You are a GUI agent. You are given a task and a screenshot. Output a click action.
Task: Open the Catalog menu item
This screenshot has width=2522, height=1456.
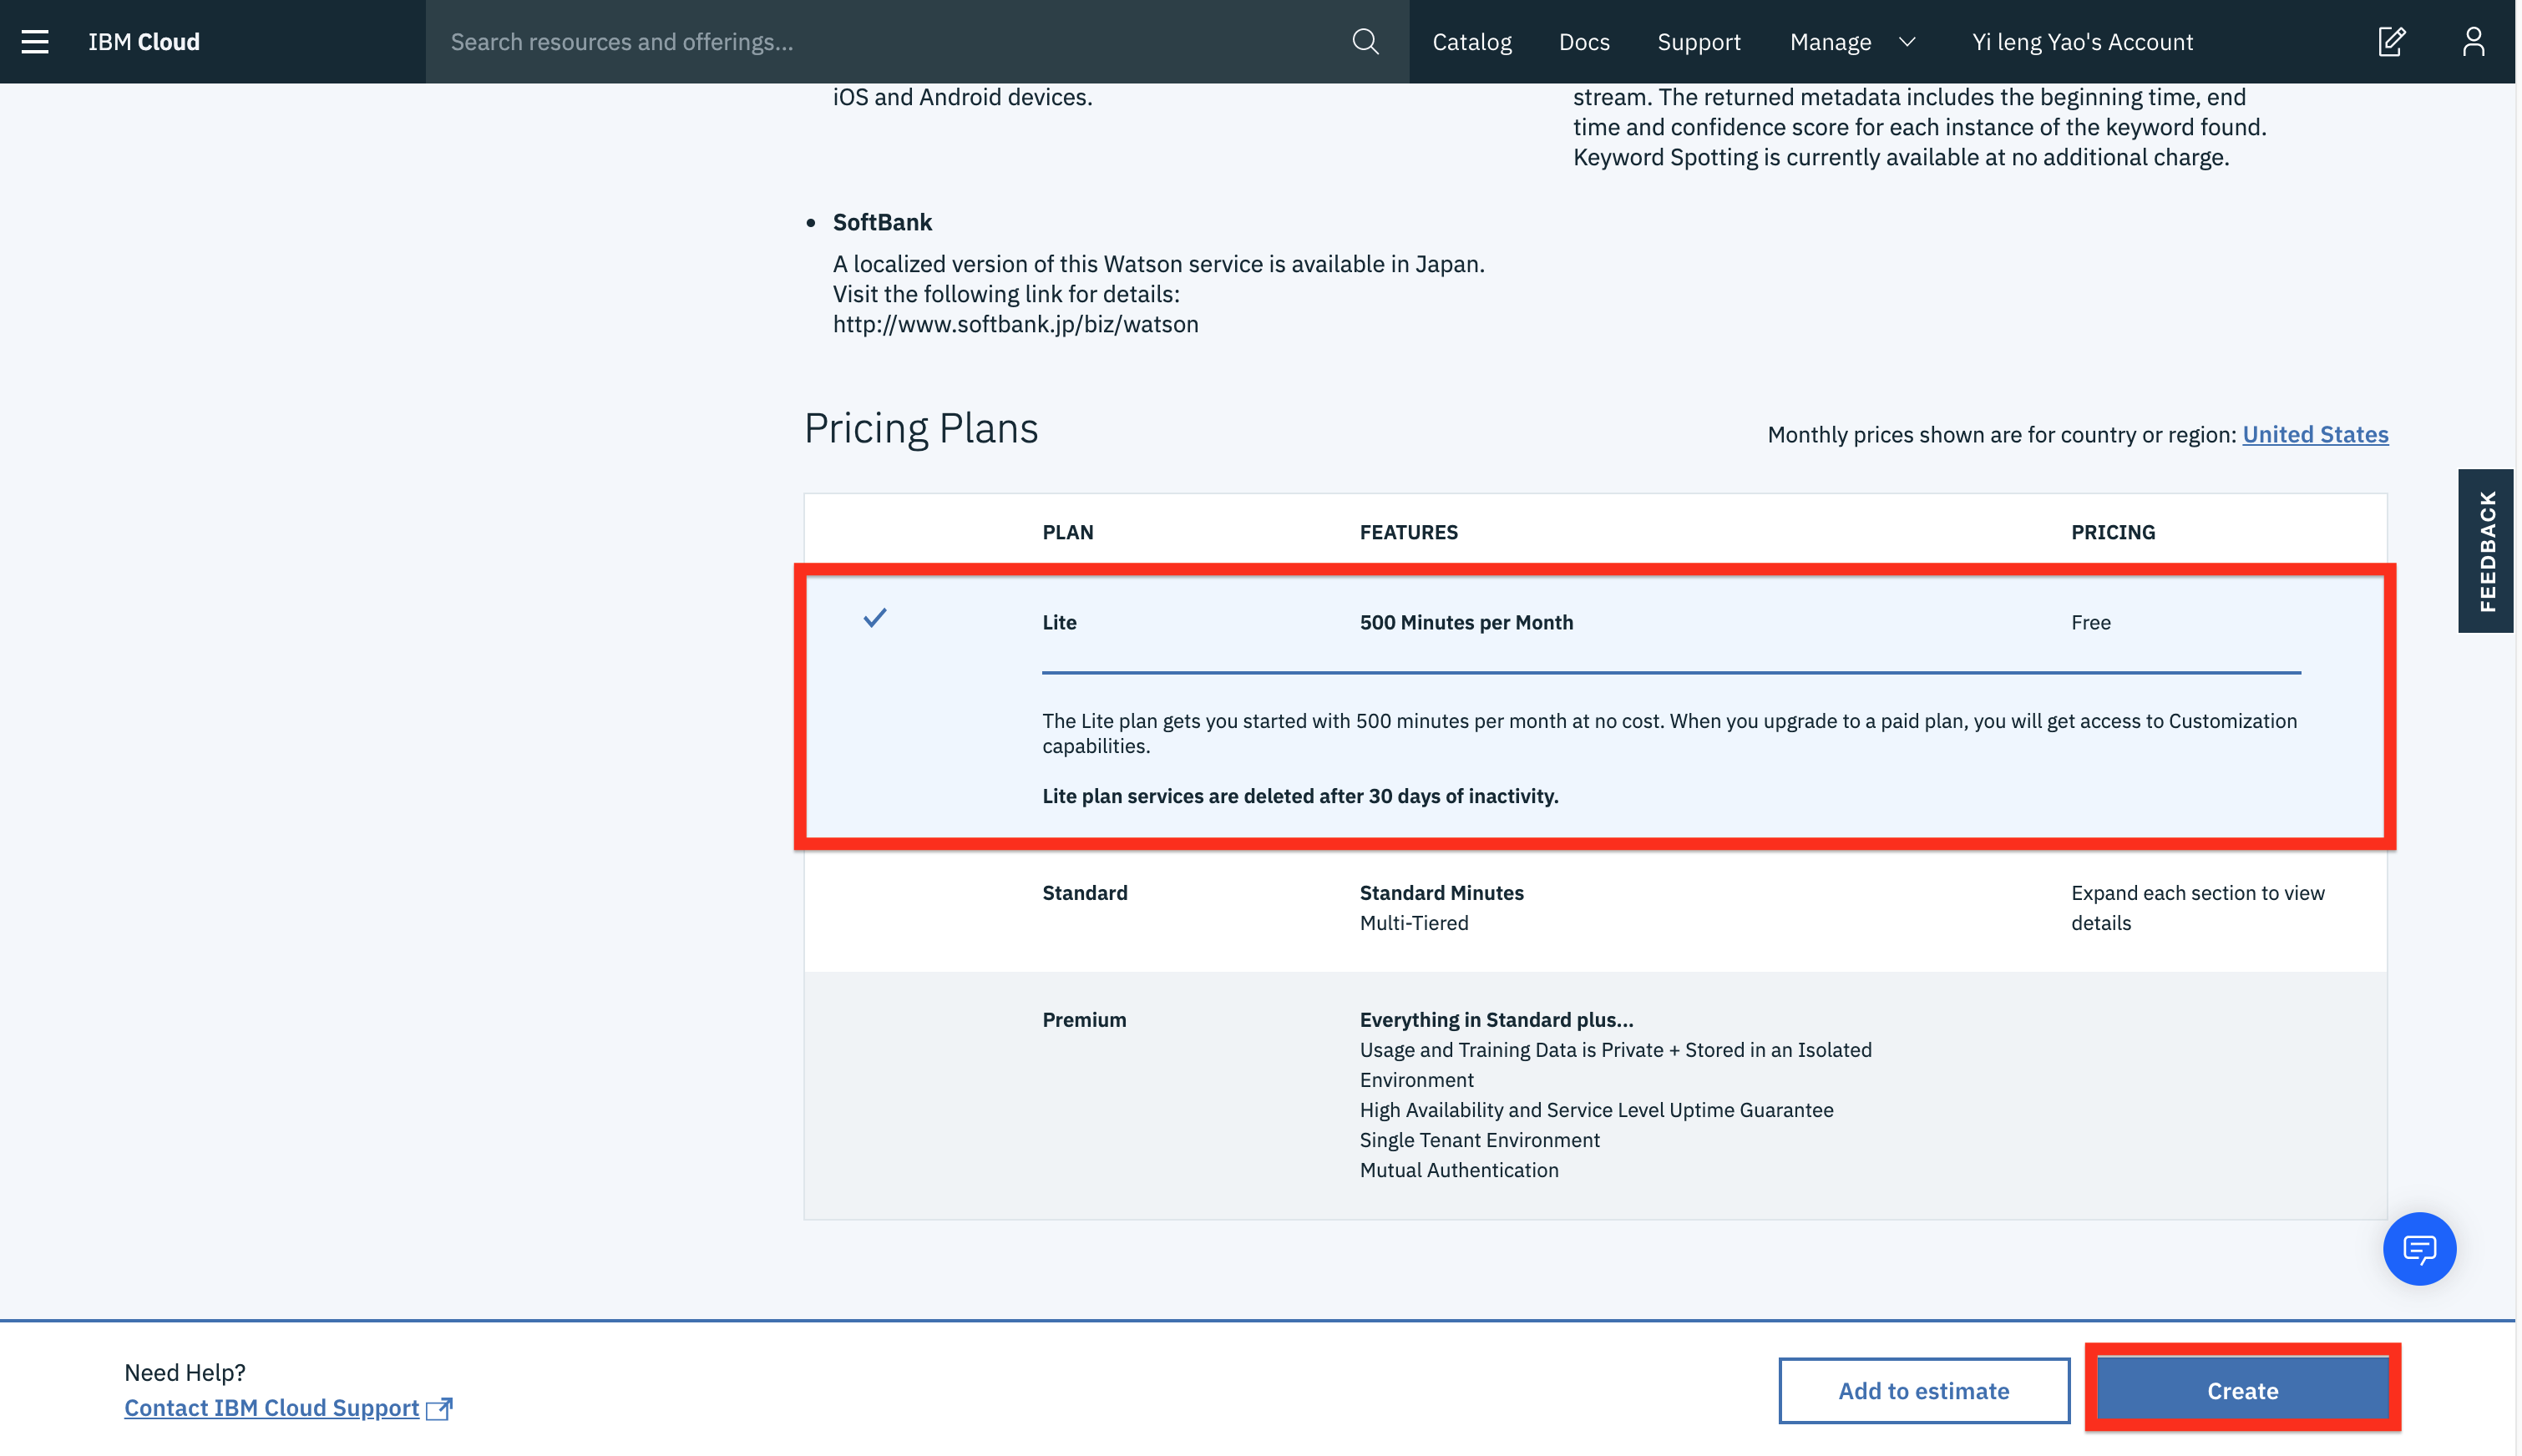[x=1472, y=41]
